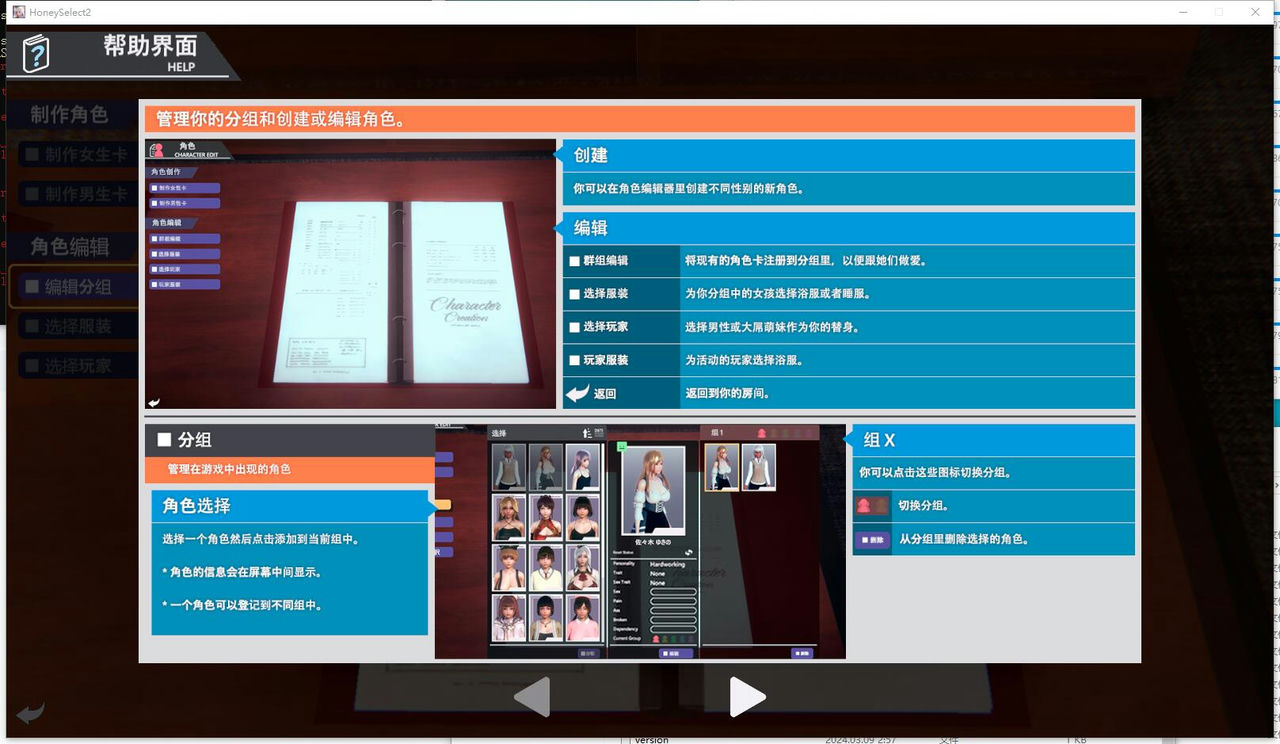
Task: Click the back arrow at bottom-left corner
Action: coord(28,713)
